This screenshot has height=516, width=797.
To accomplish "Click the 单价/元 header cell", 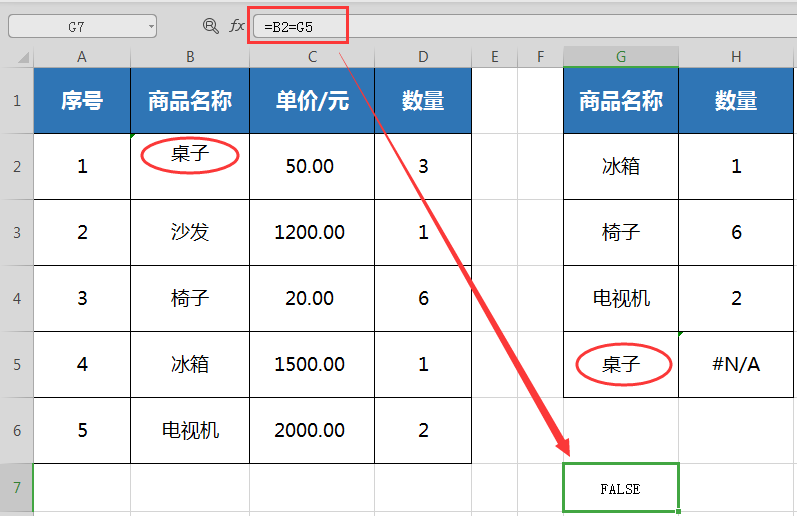I will coord(312,101).
